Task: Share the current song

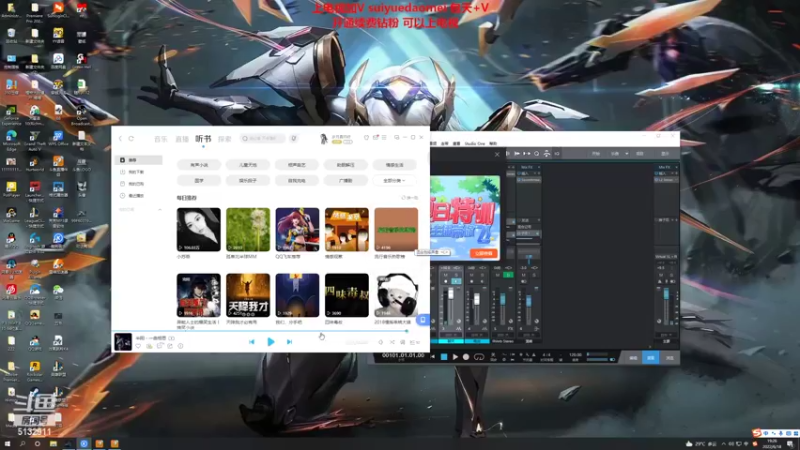Action: [170, 346]
